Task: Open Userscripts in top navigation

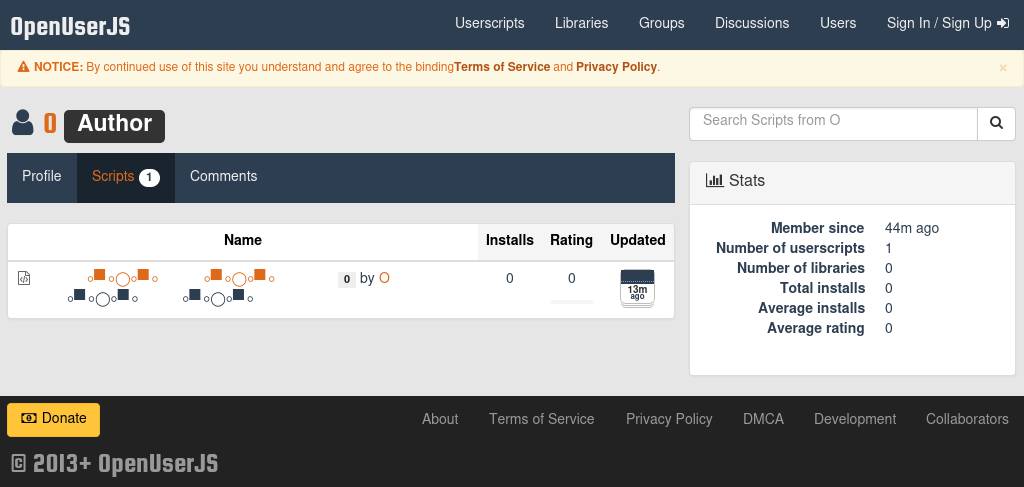Action: click(x=489, y=23)
